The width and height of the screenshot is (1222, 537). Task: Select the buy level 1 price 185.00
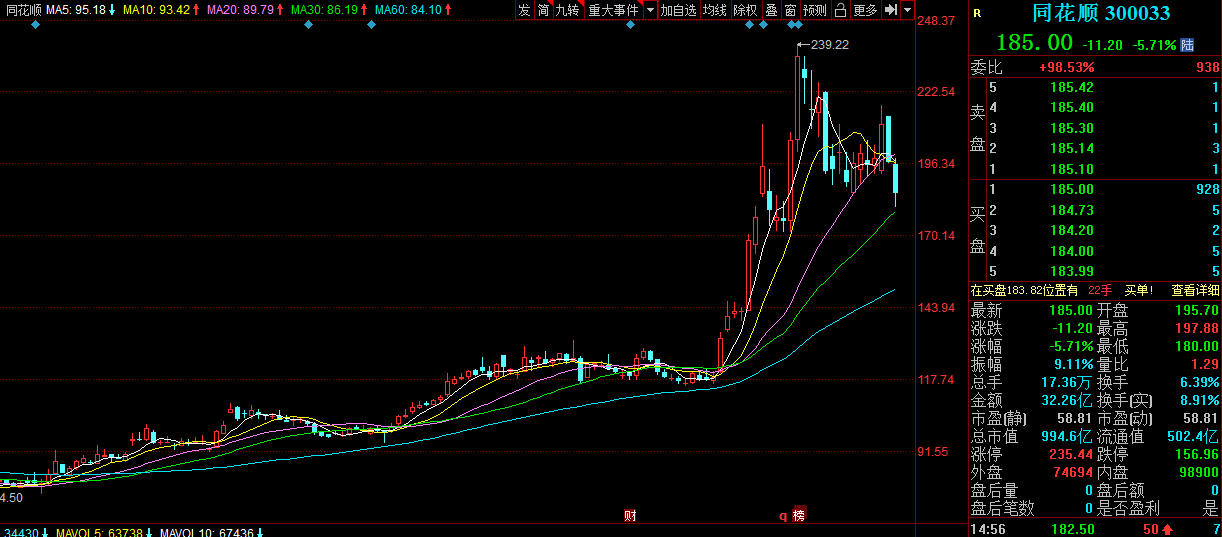[1071, 189]
